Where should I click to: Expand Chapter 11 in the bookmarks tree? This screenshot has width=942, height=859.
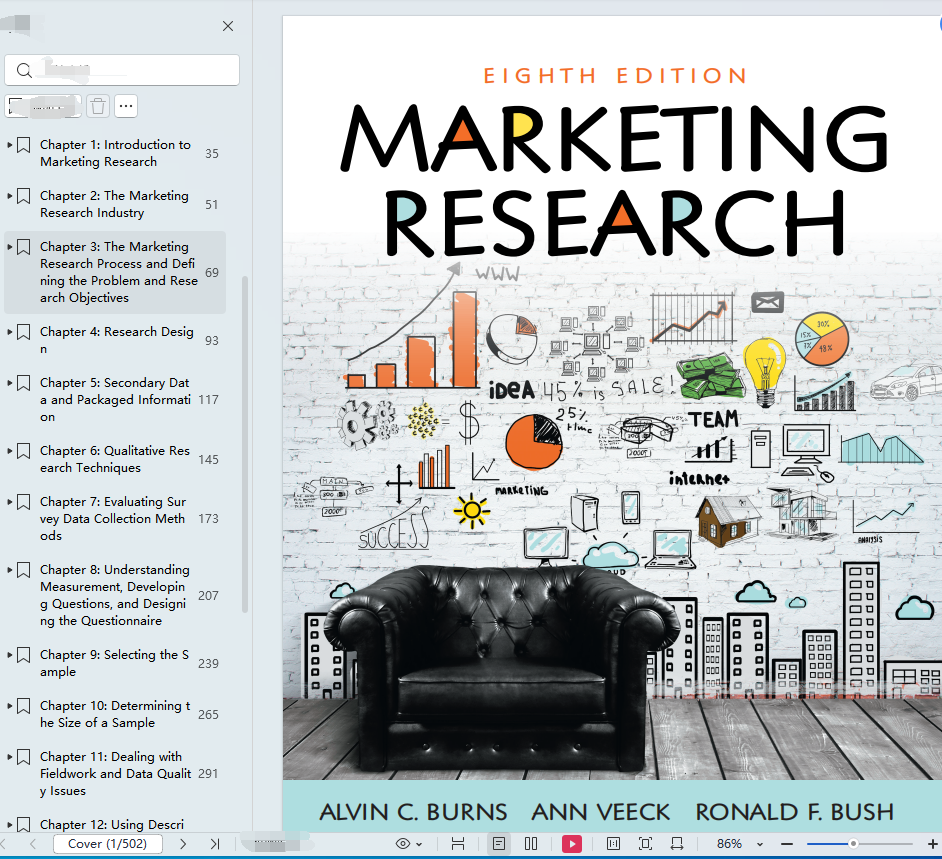(10, 757)
